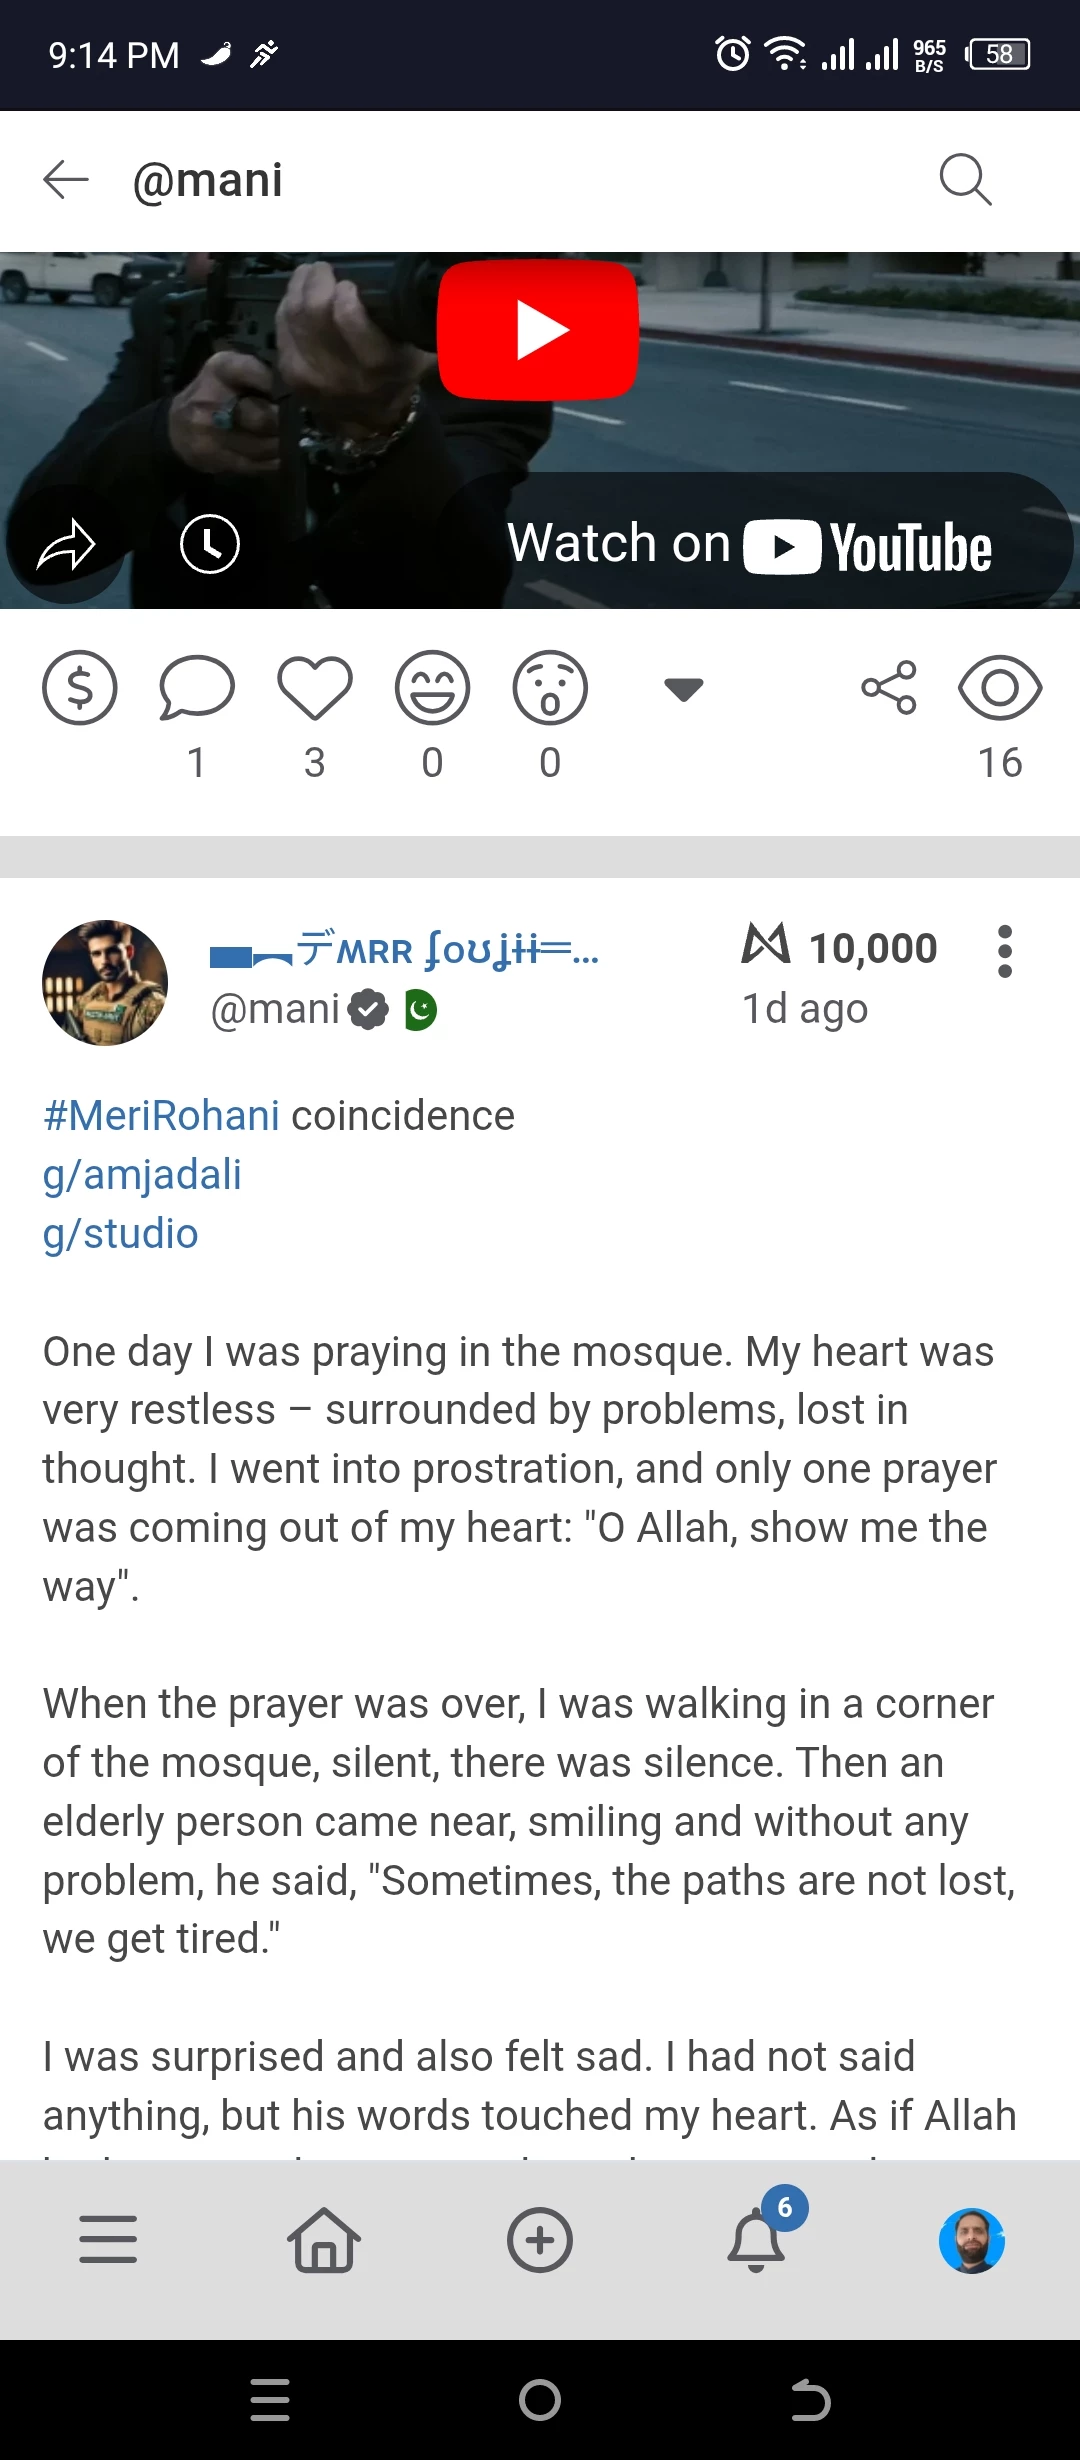Expand more reactions dropdown arrow

(x=684, y=689)
